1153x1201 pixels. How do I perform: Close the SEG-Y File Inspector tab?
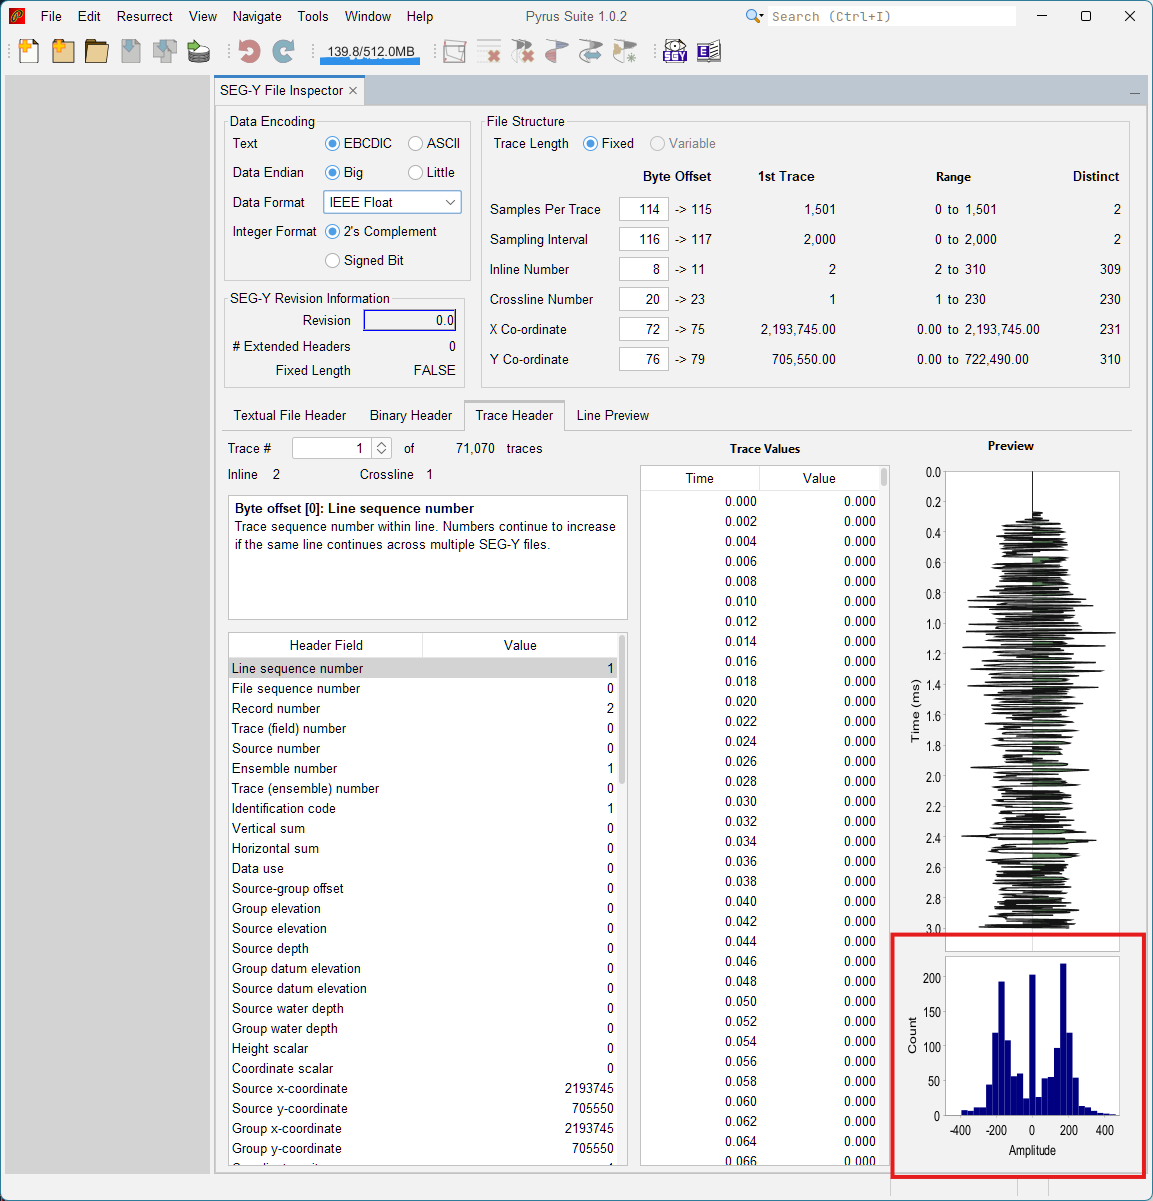(x=353, y=90)
